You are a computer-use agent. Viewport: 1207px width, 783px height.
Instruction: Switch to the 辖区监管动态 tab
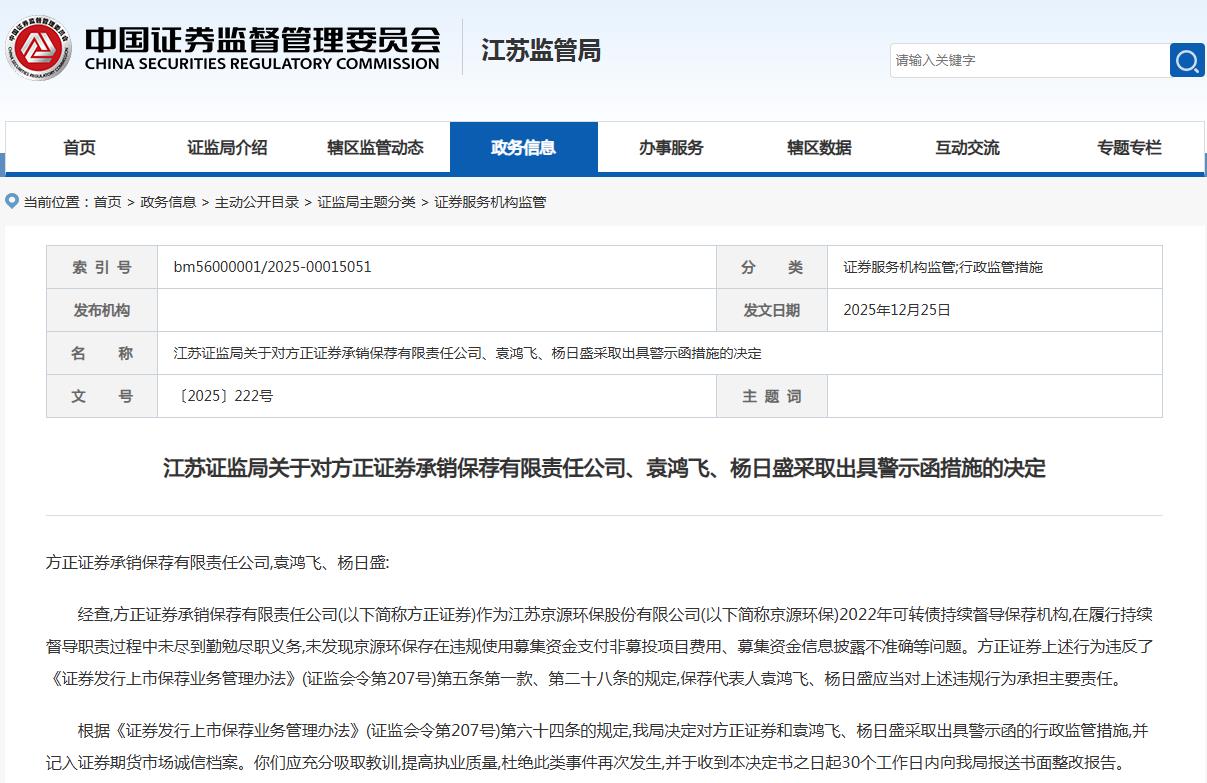click(x=375, y=148)
